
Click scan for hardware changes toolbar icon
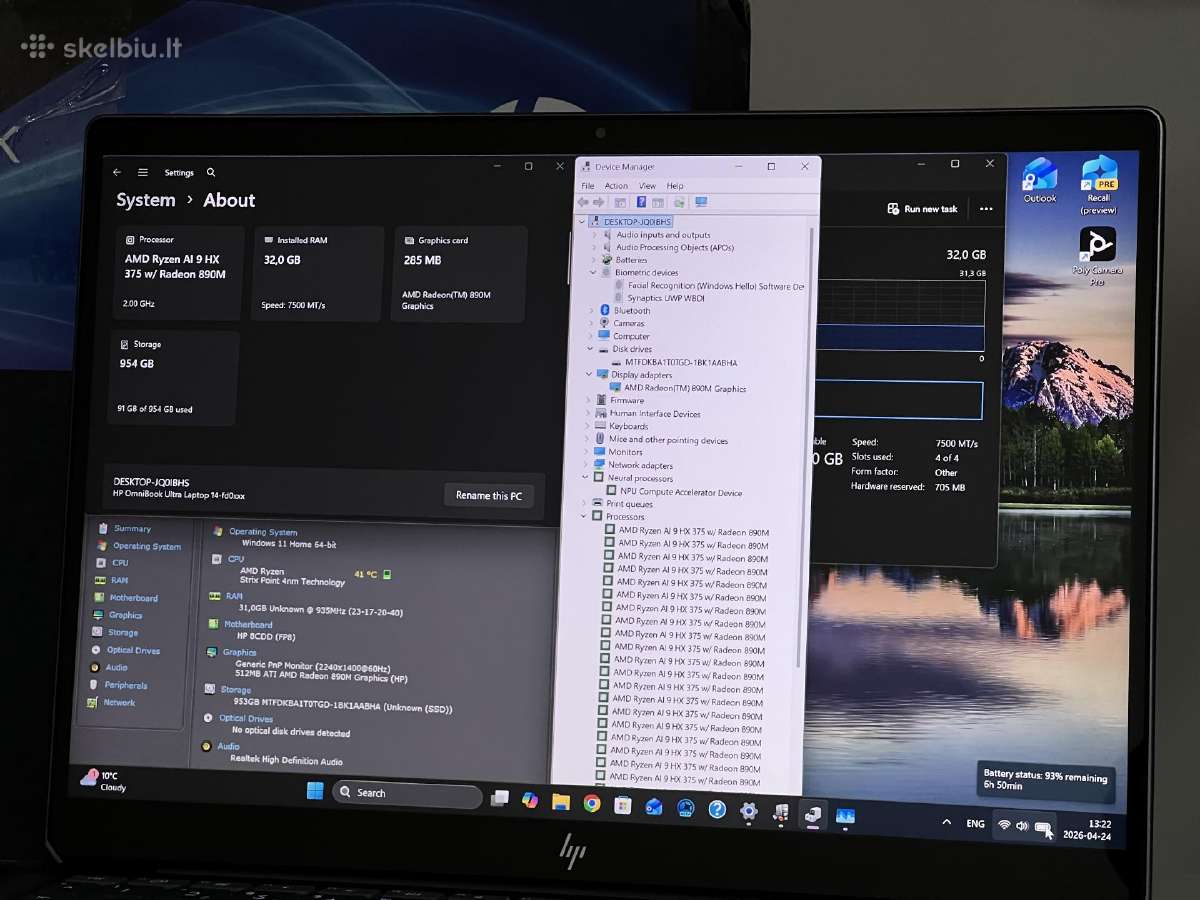pyautogui.click(x=679, y=202)
